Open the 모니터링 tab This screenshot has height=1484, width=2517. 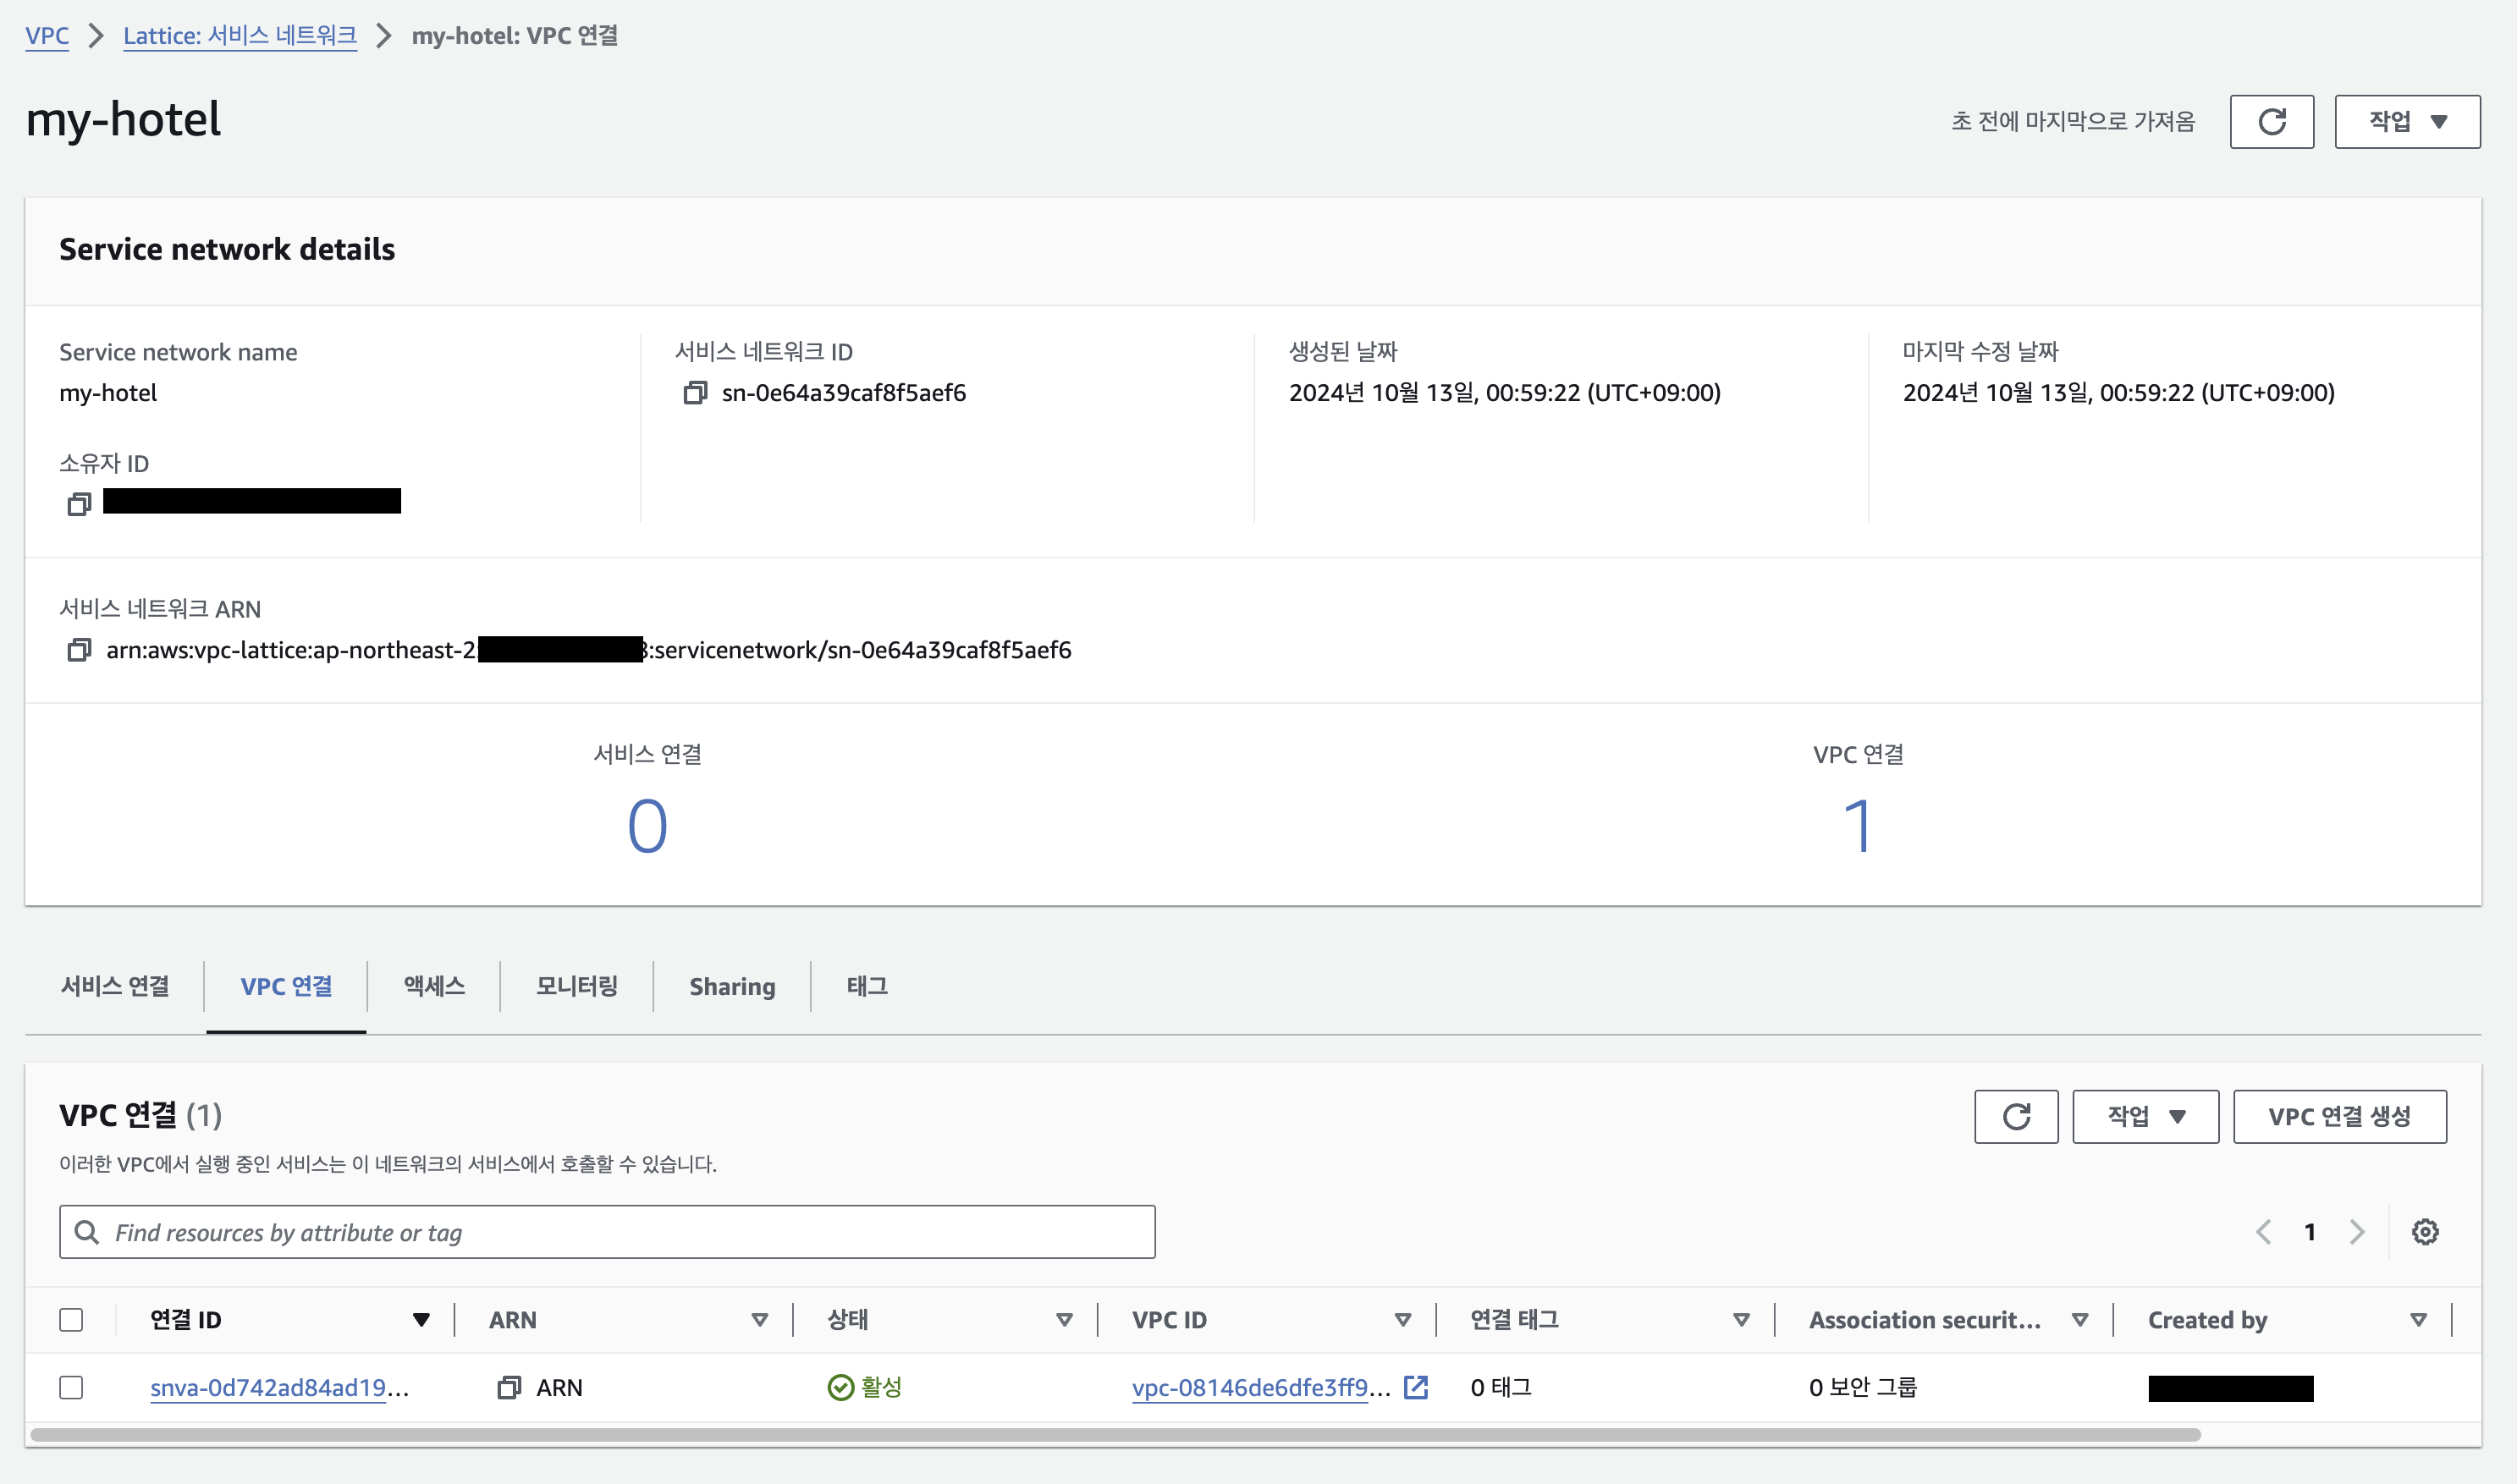(577, 987)
